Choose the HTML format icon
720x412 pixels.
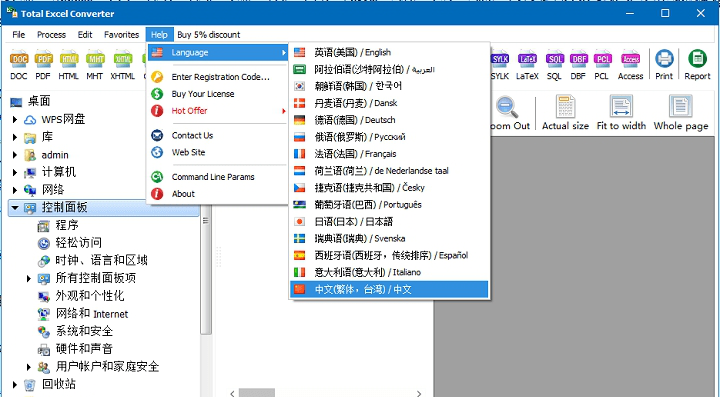point(68,65)
